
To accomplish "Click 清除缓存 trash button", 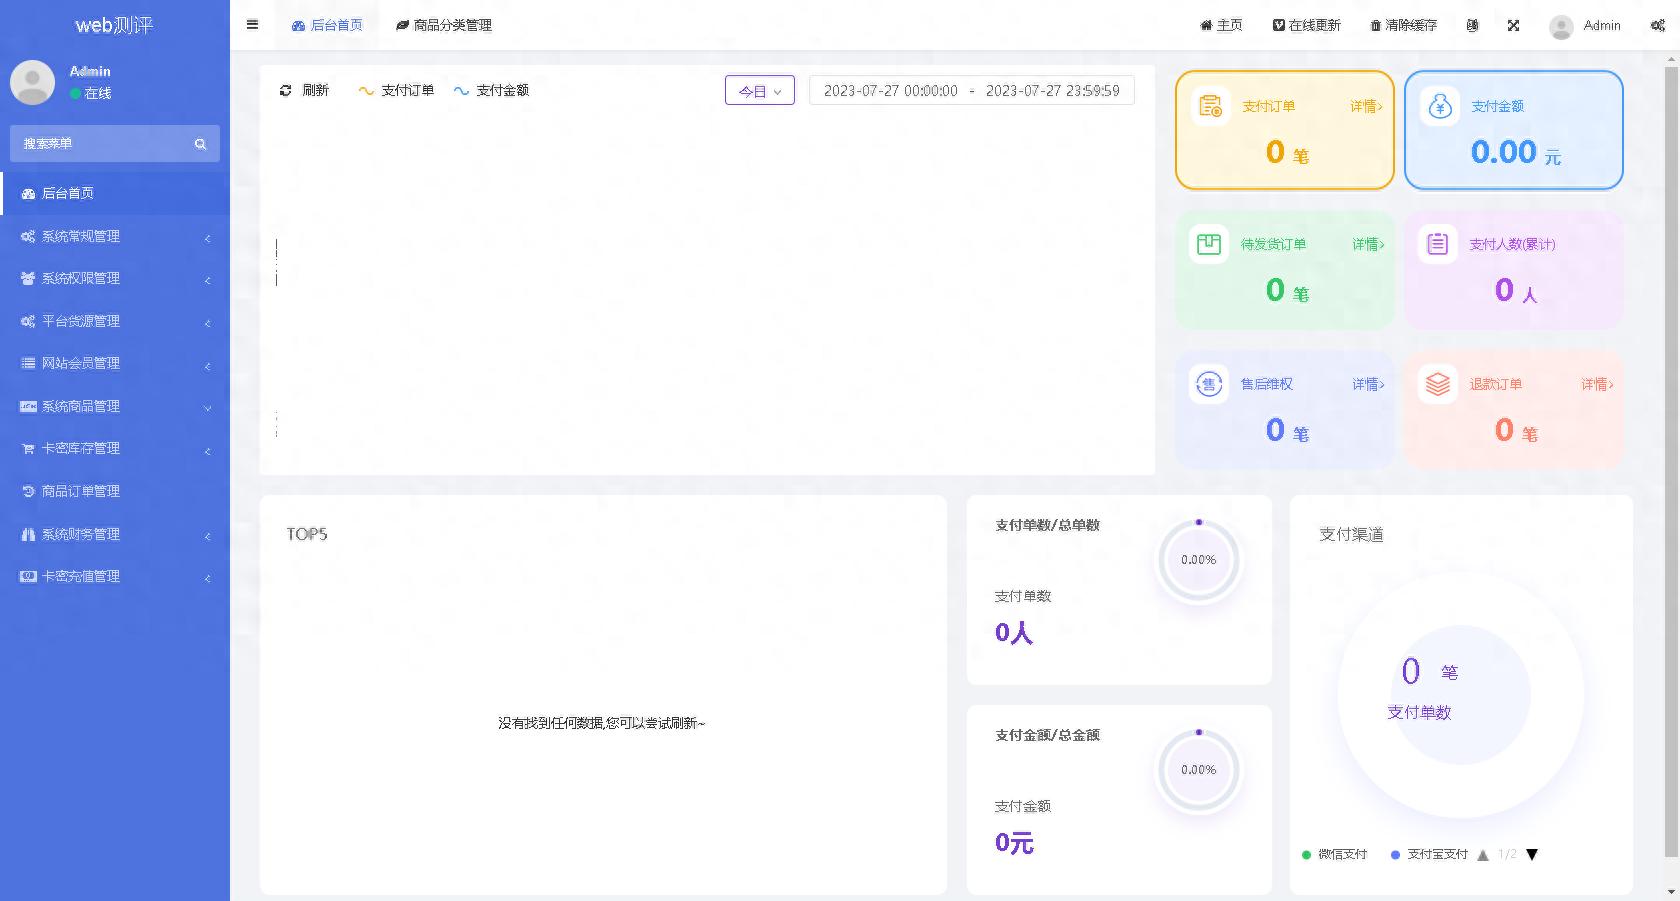I will [x=1403, y=25].
